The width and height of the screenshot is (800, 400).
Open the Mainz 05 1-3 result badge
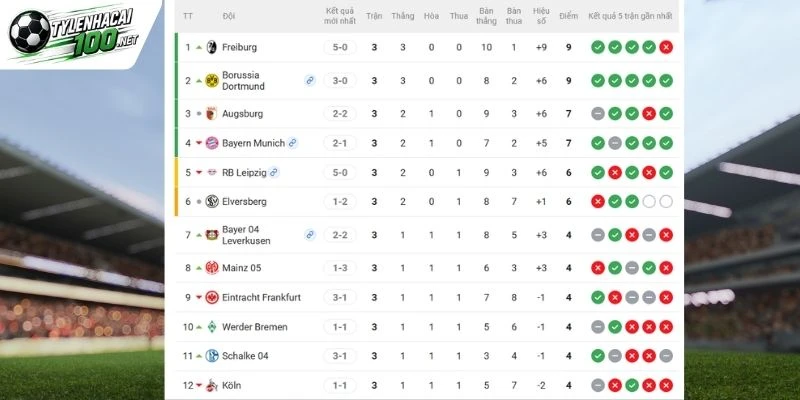(x=340, y=268)
